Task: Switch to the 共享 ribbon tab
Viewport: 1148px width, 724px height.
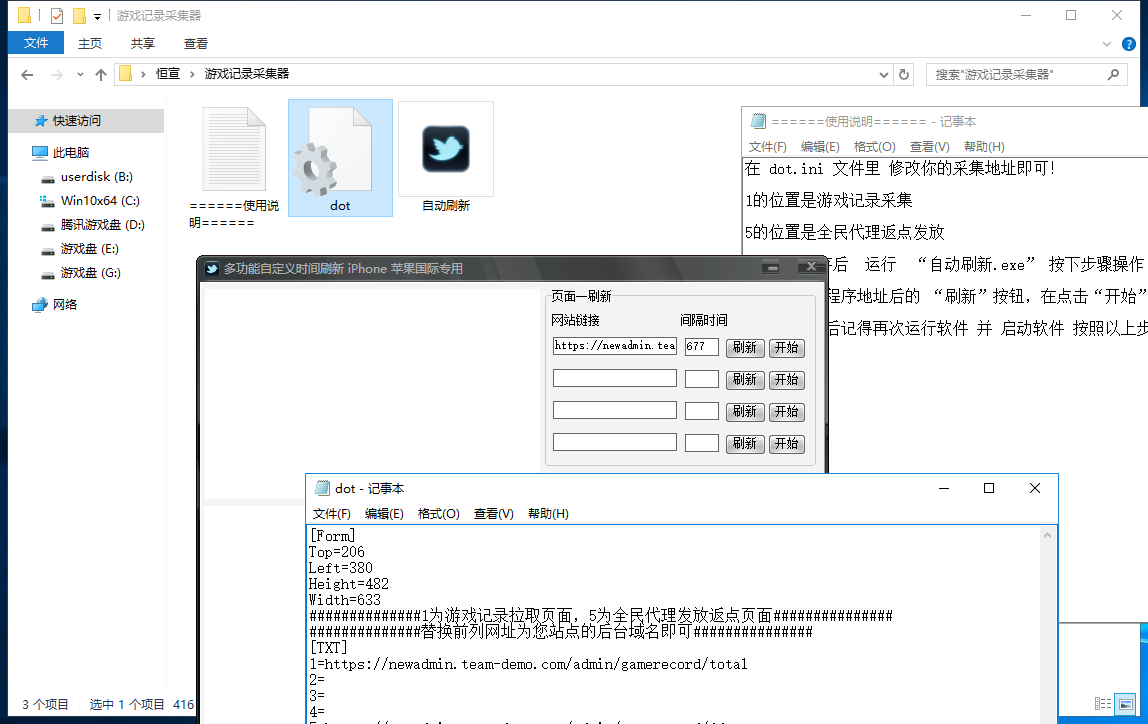Action: pyautogui.click(x=142, y=43)
